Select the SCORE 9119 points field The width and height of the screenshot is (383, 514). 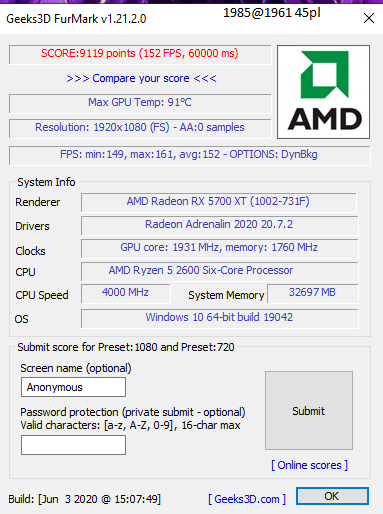pos(140,54)
